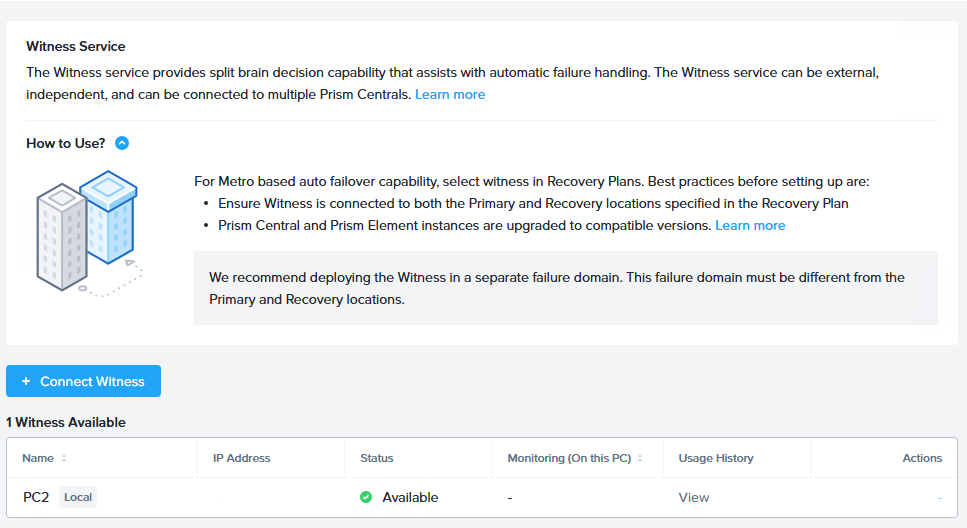The height and width of the screenshot is (528, 967).
Task: Click the Actions dash for PC2 row
Action: [939, 497]
